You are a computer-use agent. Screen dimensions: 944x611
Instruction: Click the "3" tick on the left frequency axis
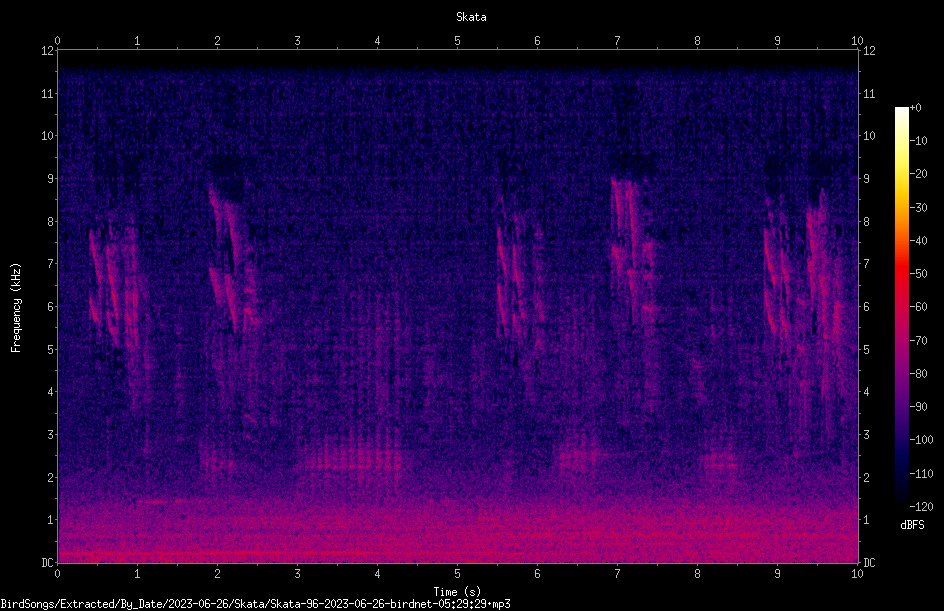click(51, 435)
